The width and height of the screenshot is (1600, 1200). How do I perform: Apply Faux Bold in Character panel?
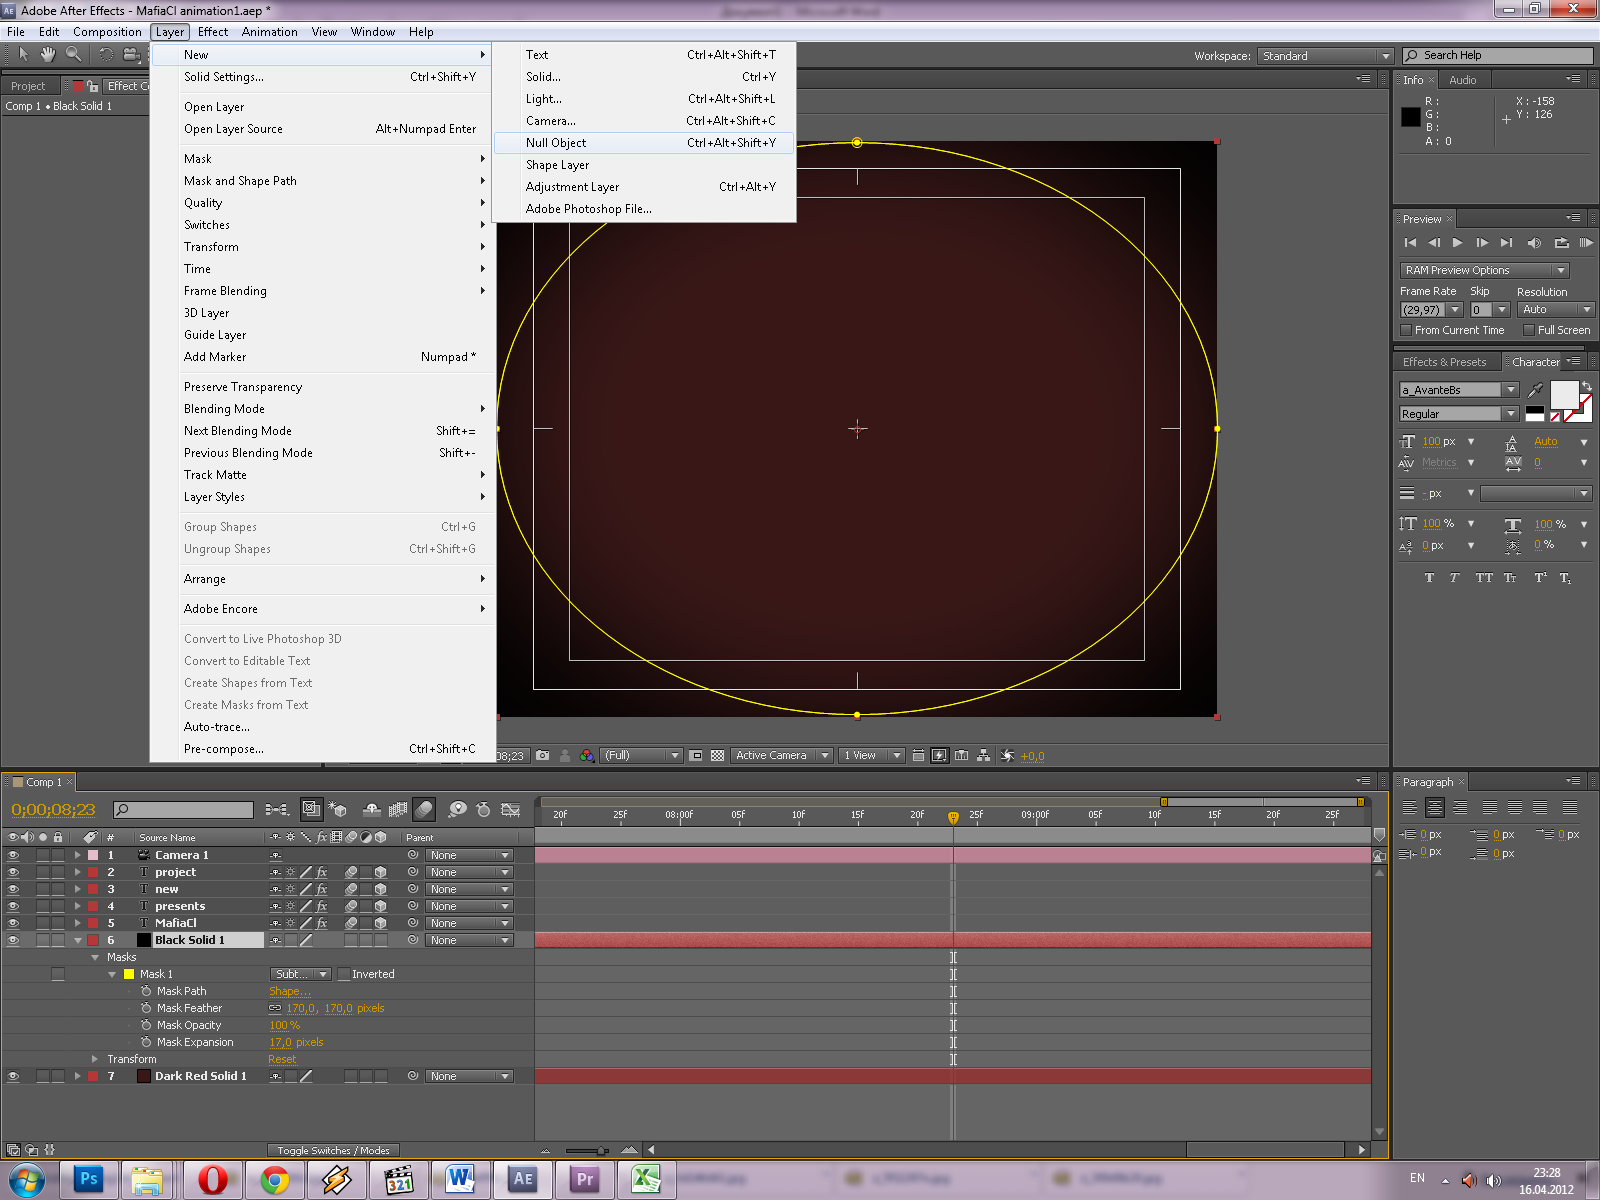[x=1429, y=578]
